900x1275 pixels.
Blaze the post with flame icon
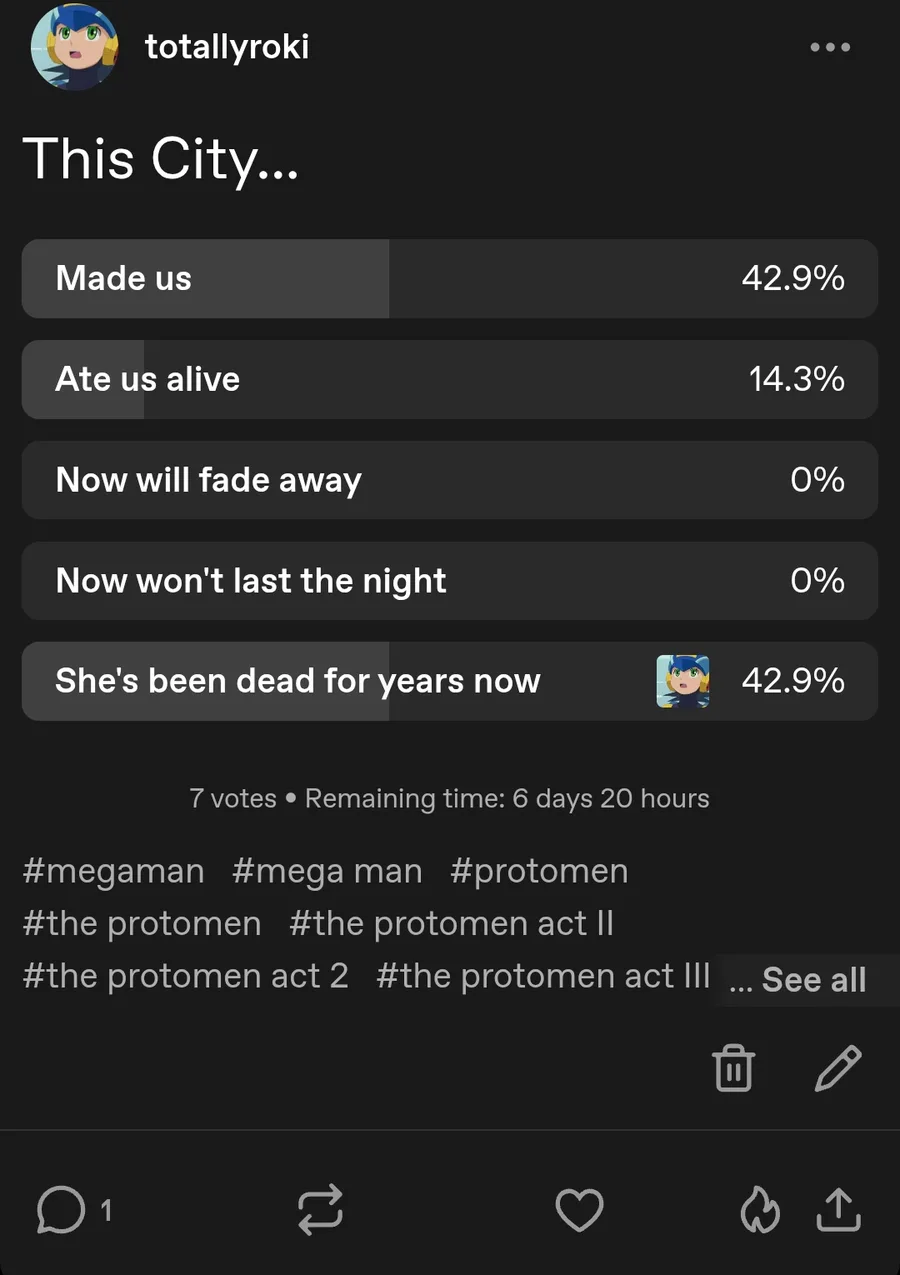click(759, 1211)
